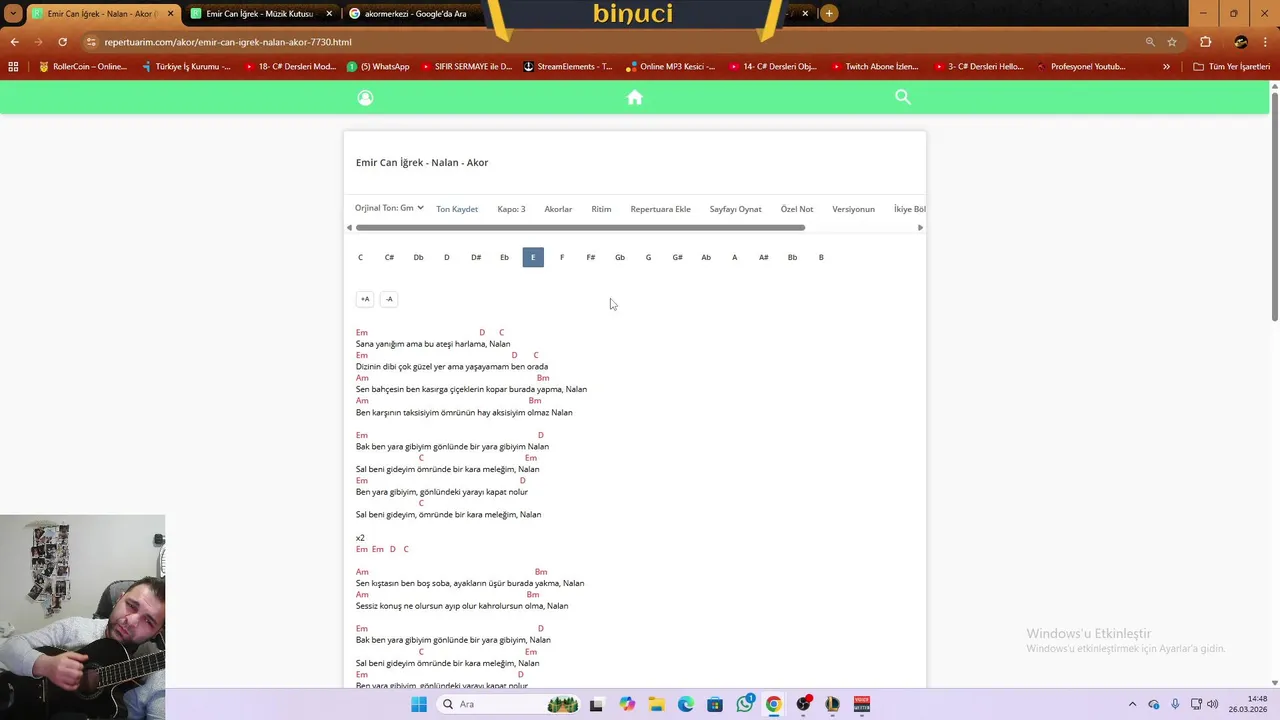Viewport: 1280px width, 720px height.
Task: Open Microsoft Store from taskbar
Action: (715, 704)
